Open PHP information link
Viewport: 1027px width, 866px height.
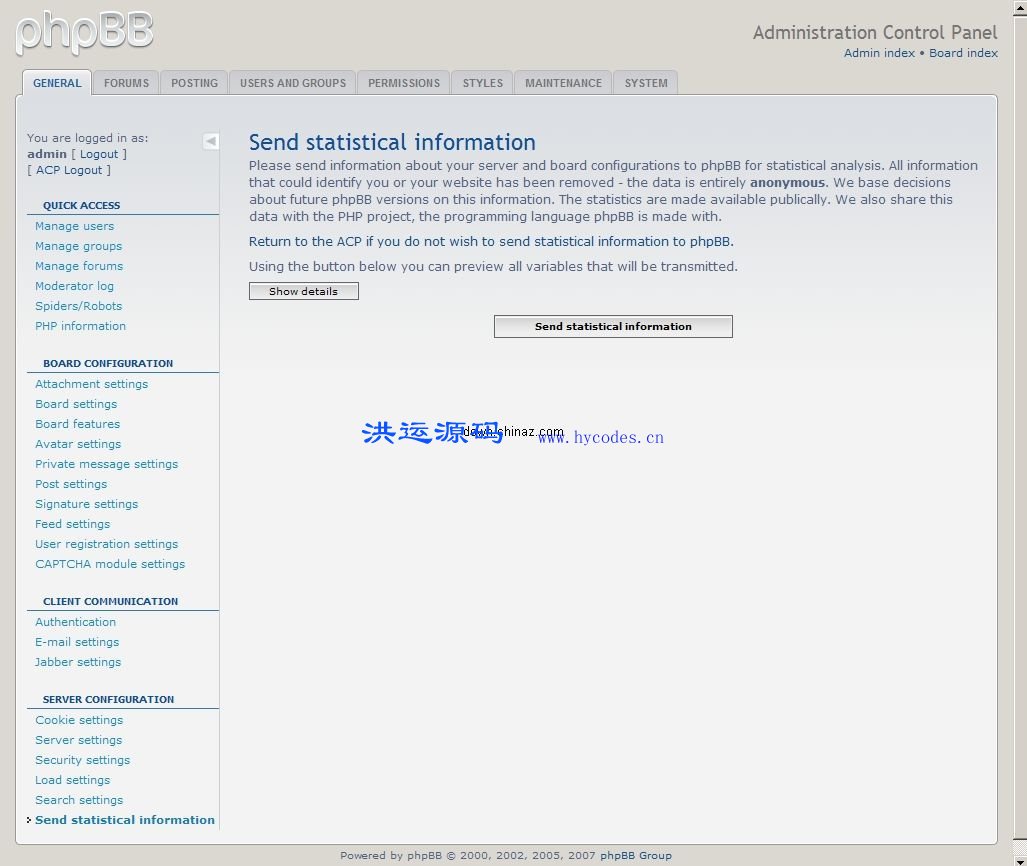tap(81, 326)
